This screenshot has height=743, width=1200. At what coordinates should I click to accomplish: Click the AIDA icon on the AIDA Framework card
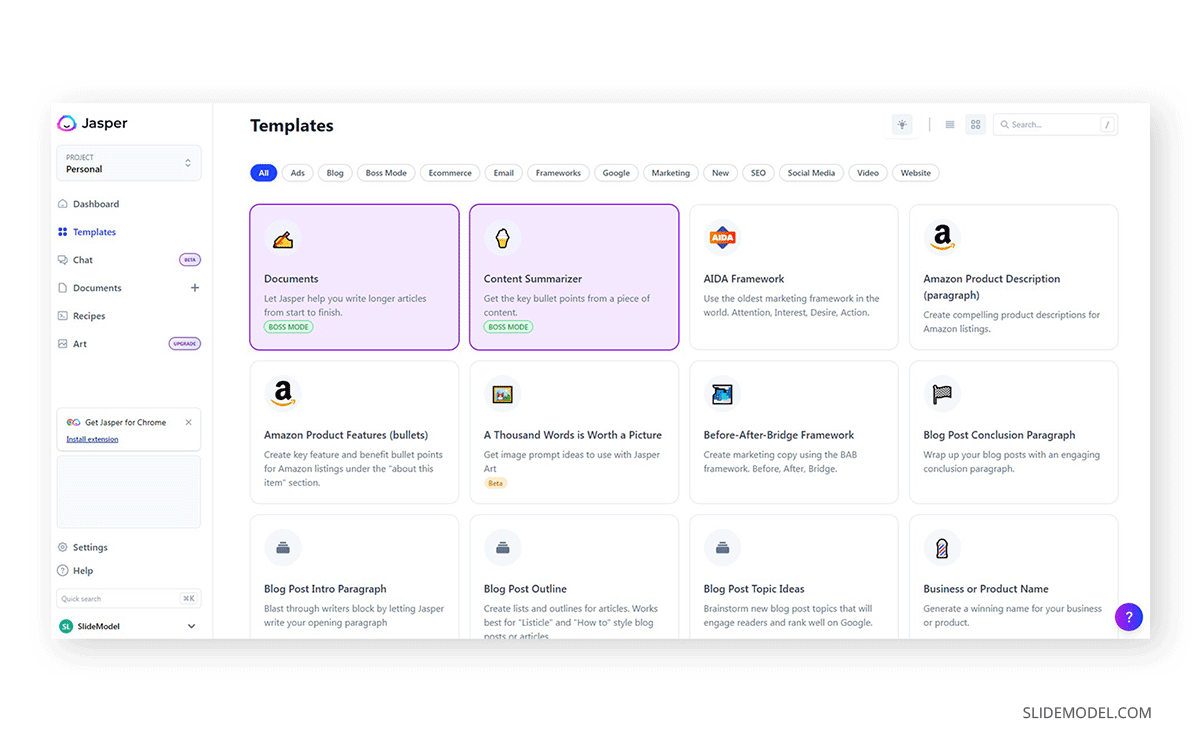pyautogui.click(x=722, y=239)
